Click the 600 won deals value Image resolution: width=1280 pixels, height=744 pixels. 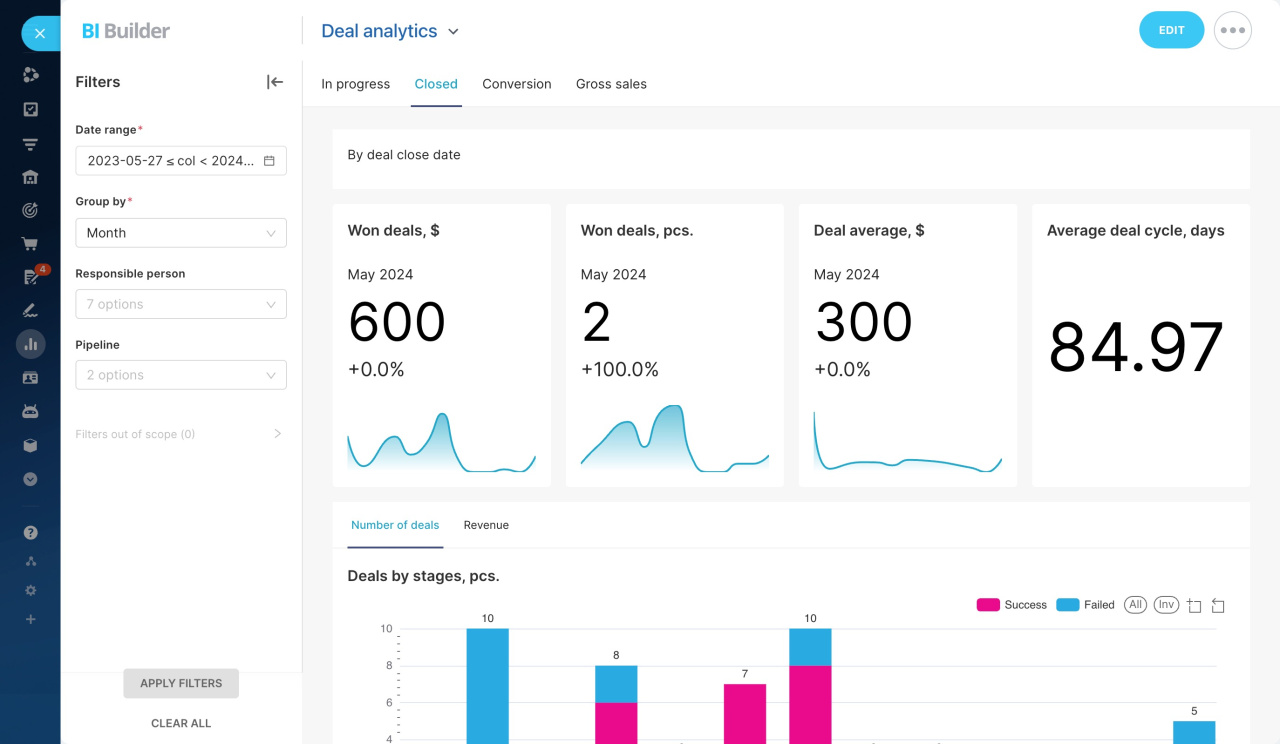pos(397,322)
